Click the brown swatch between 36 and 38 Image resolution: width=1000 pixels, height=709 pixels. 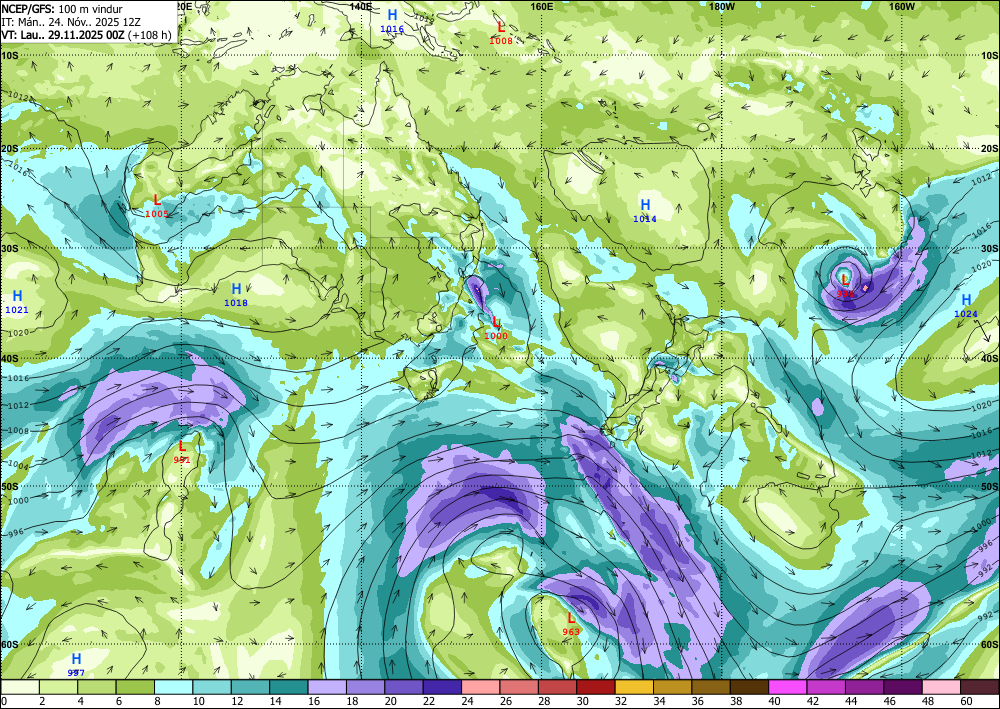pos(710,687)
